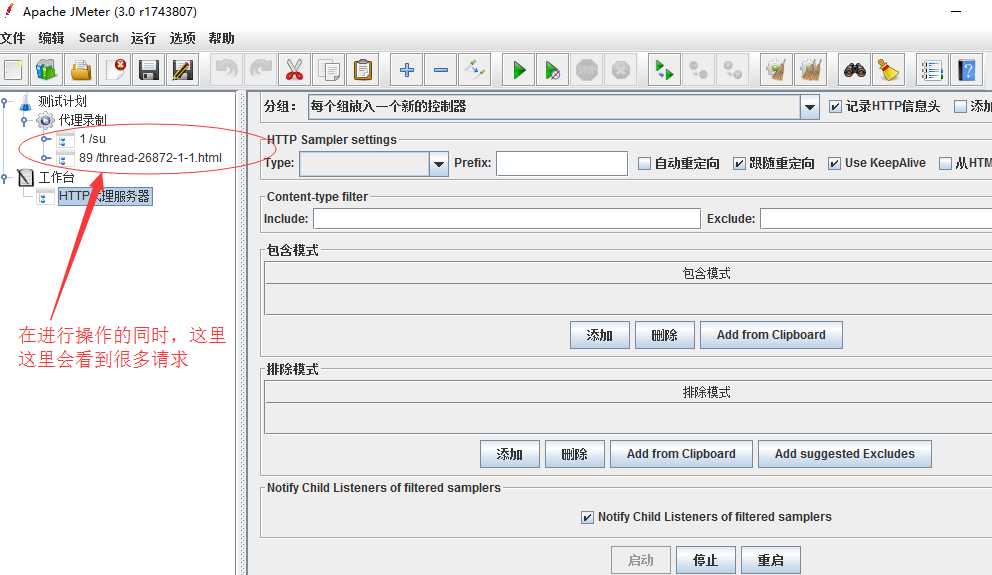Click the grey Shutdown icon

[621, 70]
